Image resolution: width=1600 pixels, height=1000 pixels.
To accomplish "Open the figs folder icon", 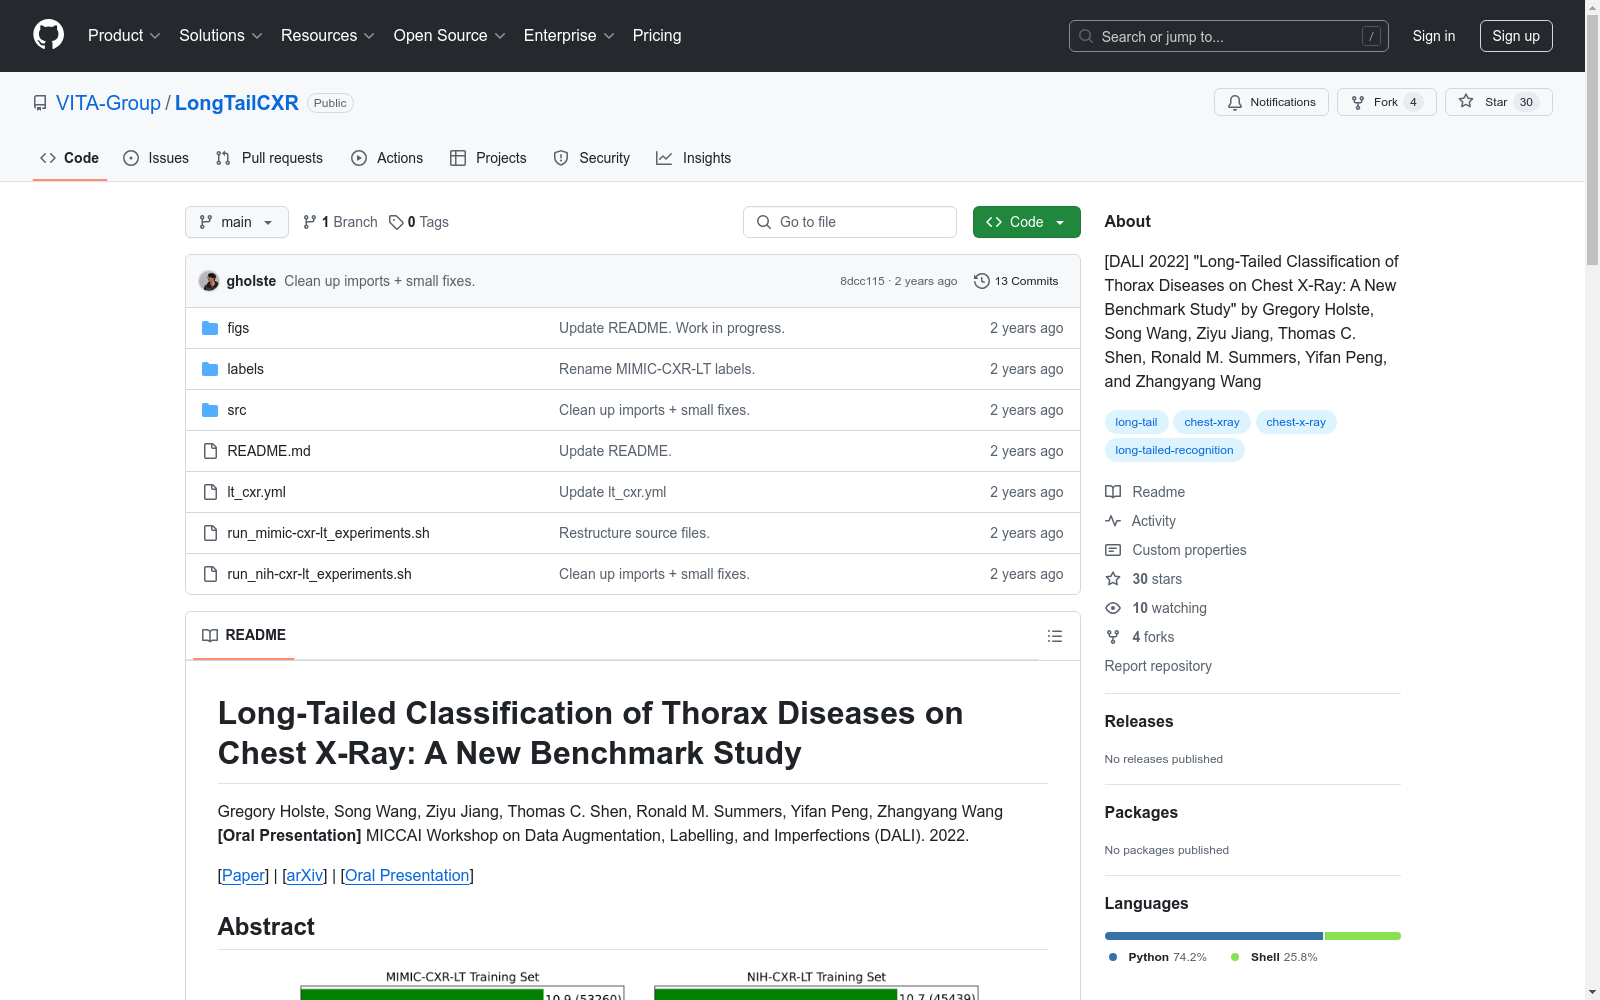I will [x=210, y=328].
